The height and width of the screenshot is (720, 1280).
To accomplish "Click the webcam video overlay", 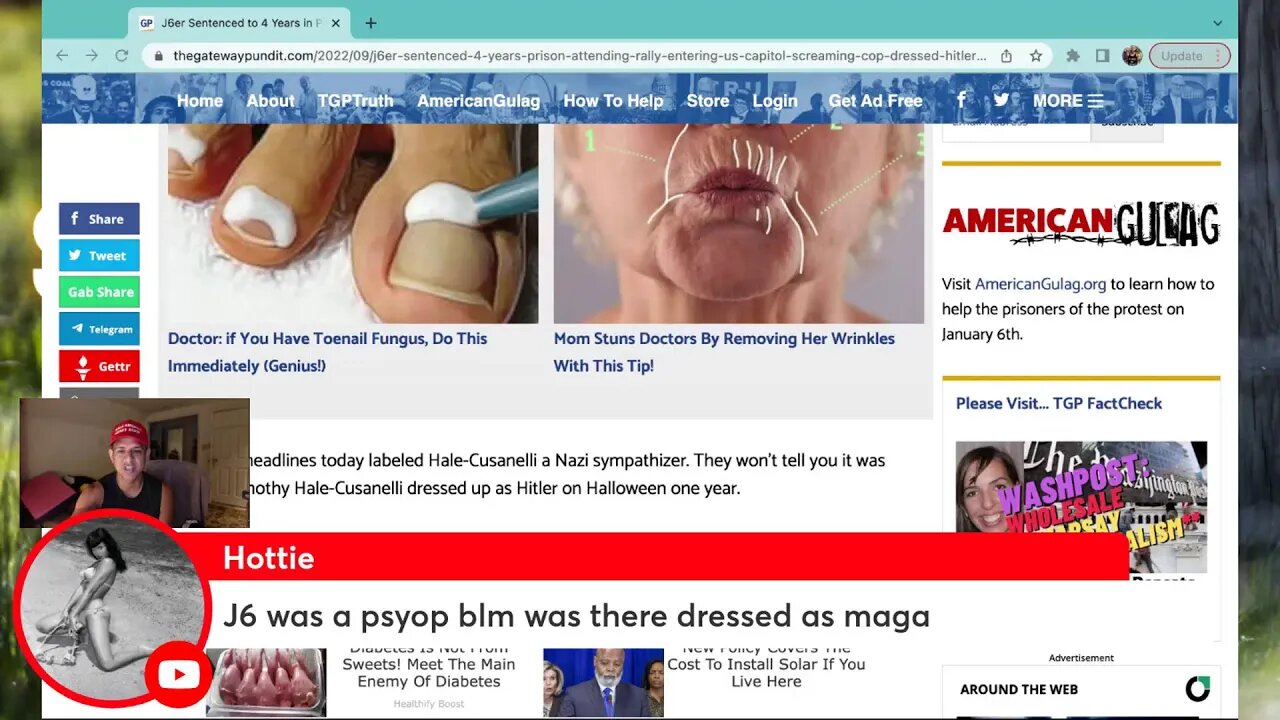I will tap(134, 463).
